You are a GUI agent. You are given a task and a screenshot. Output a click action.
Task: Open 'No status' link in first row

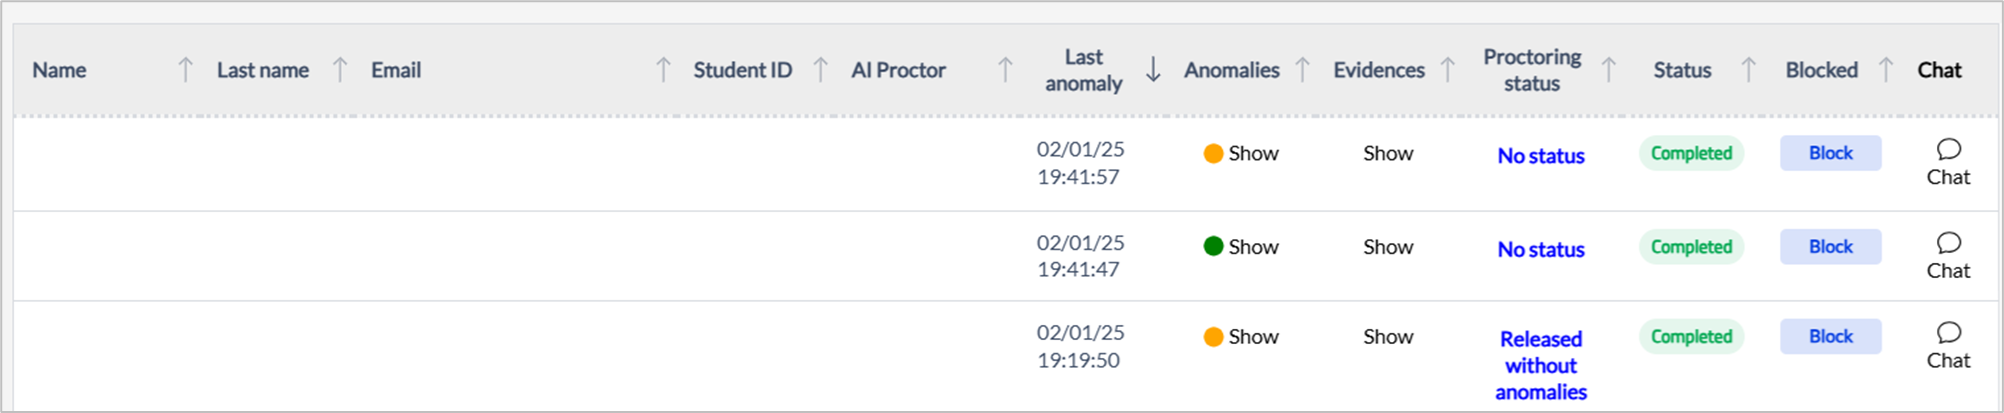coord(1541,156)
